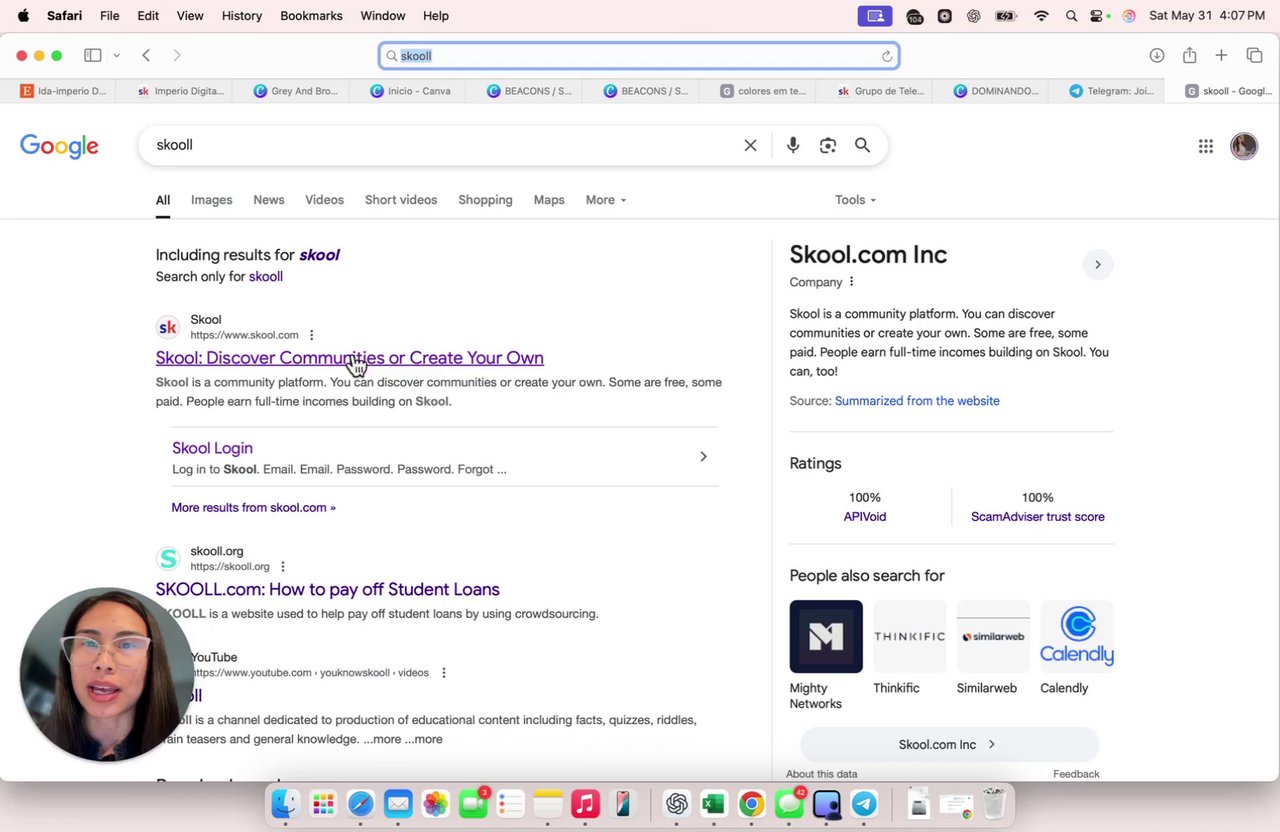The image size is (1280, 832).
Task: Show the tab overview
Action: pyautogui.click(x=1254, y=56)
